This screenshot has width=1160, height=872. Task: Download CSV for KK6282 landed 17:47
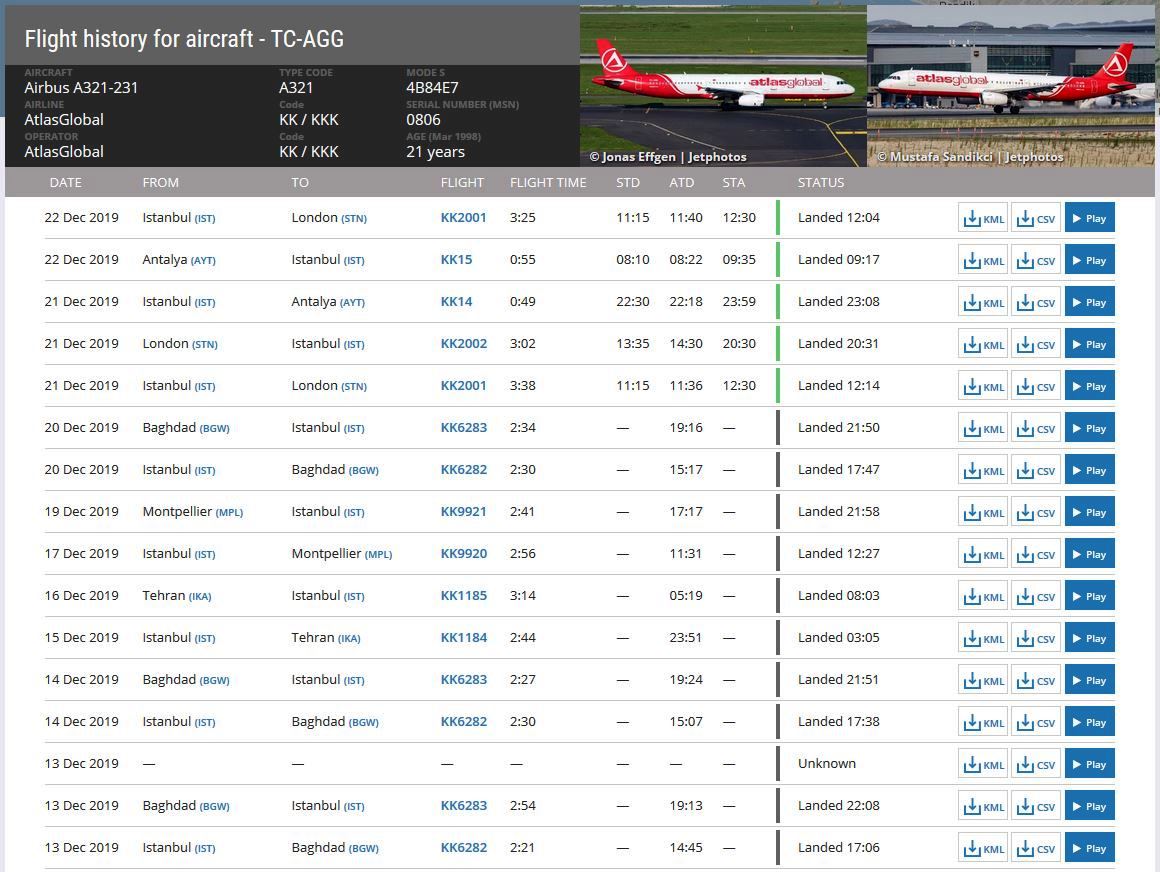[x=1036, y=470]
